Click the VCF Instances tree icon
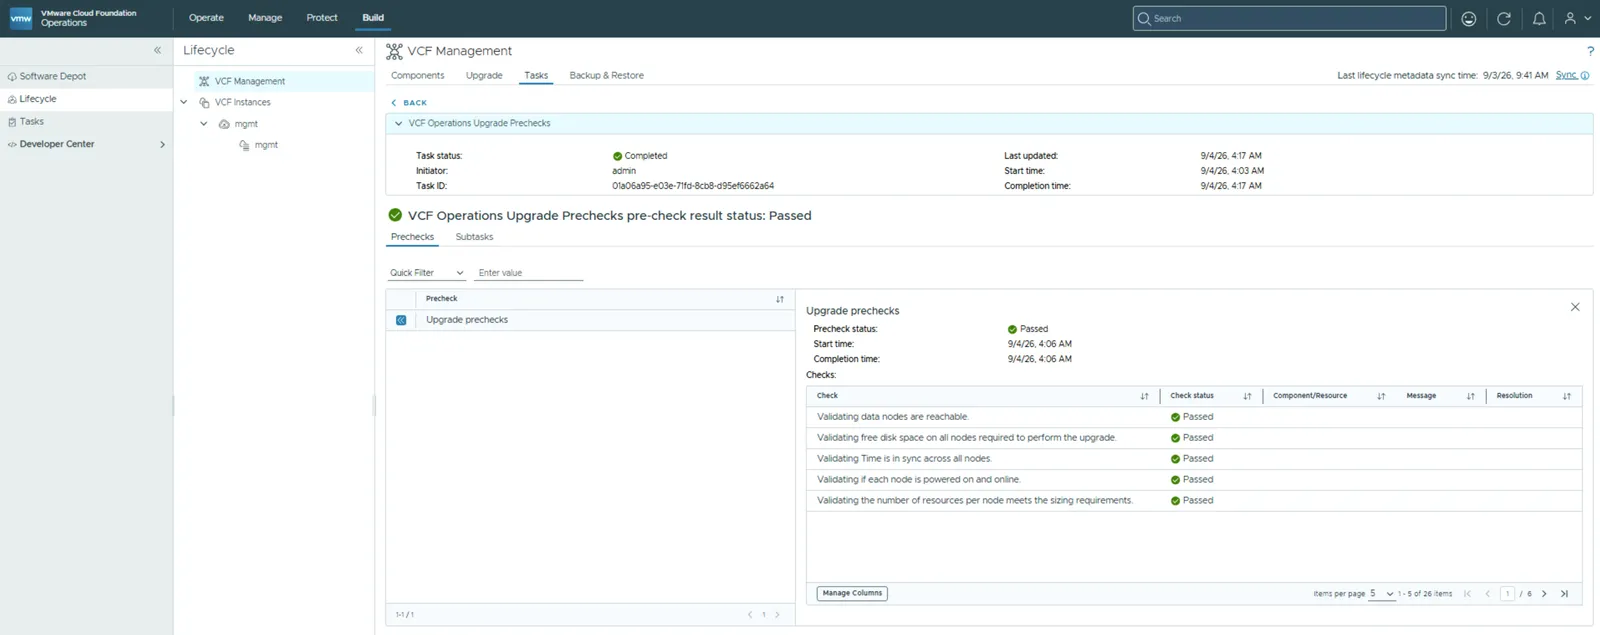Image resolution: width=1600 pixels, height=635 pixels. (205, 102)
